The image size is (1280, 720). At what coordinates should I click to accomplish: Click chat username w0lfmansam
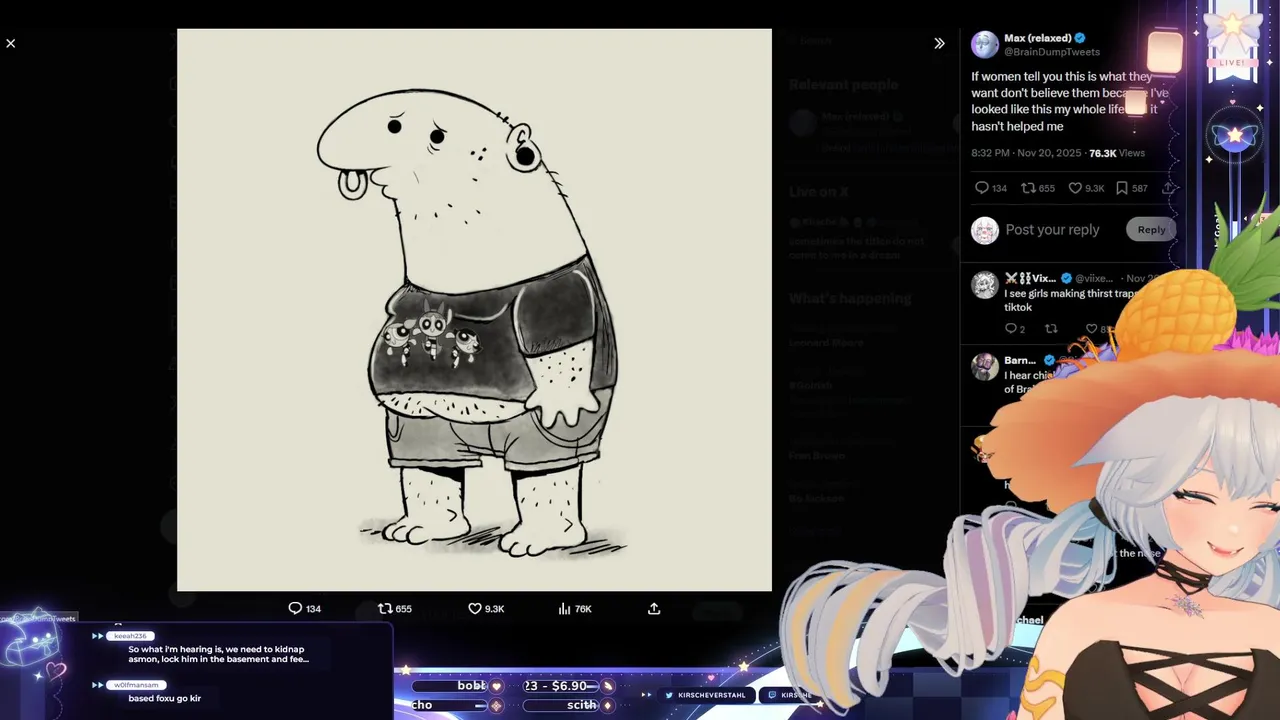pos(136,685)
